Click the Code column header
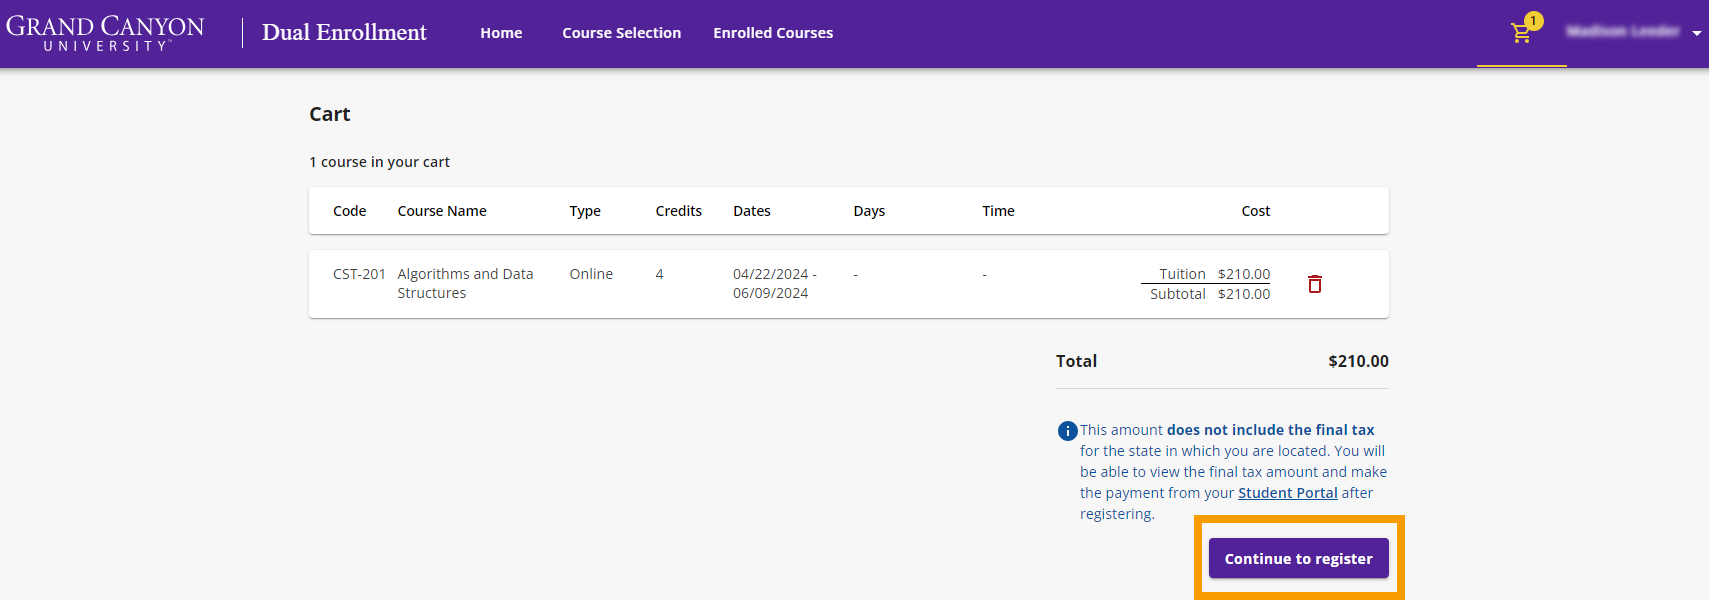The height and width of the screenshot is (600, 1709). point(349,211)
